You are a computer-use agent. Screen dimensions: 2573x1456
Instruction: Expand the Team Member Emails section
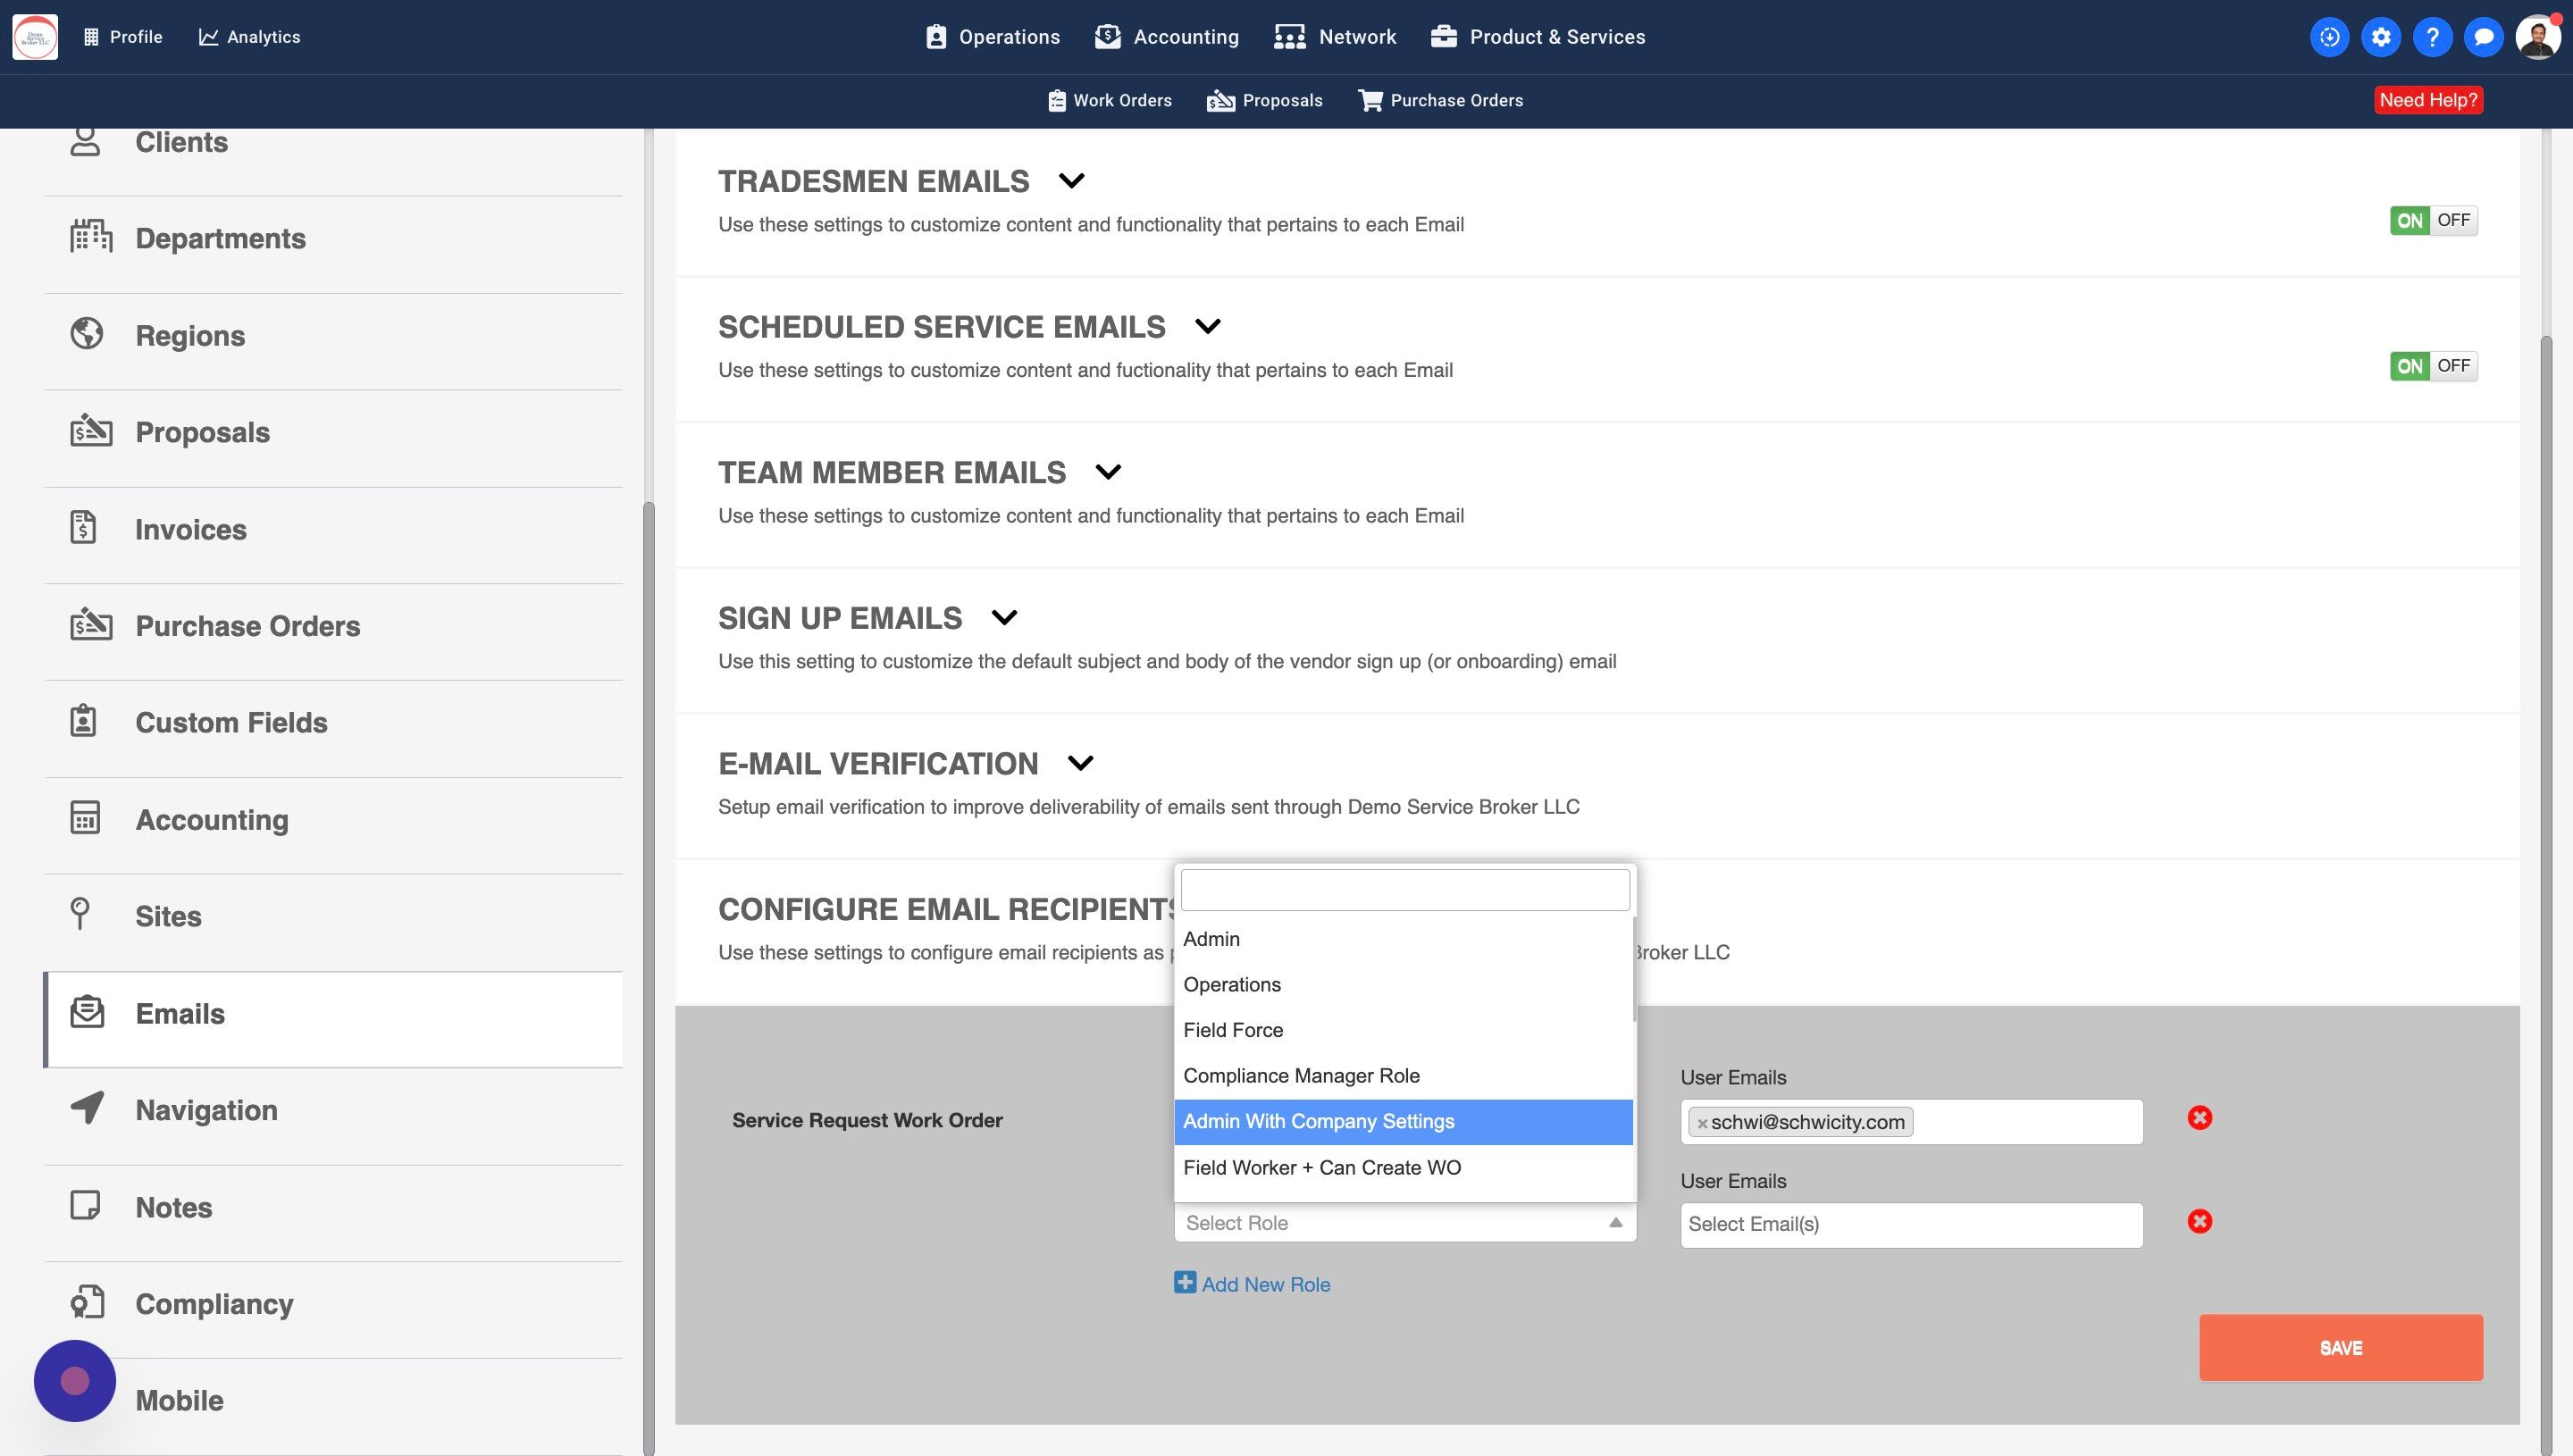coord(1108,472)
